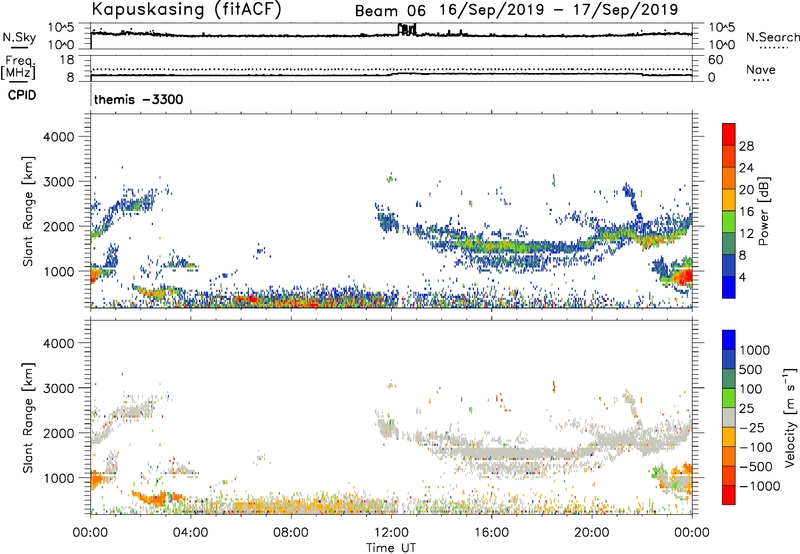This screenshot has width=800, height=554.
Task: Click Slant Range [km] label of power panel
Action: (28, 211)
